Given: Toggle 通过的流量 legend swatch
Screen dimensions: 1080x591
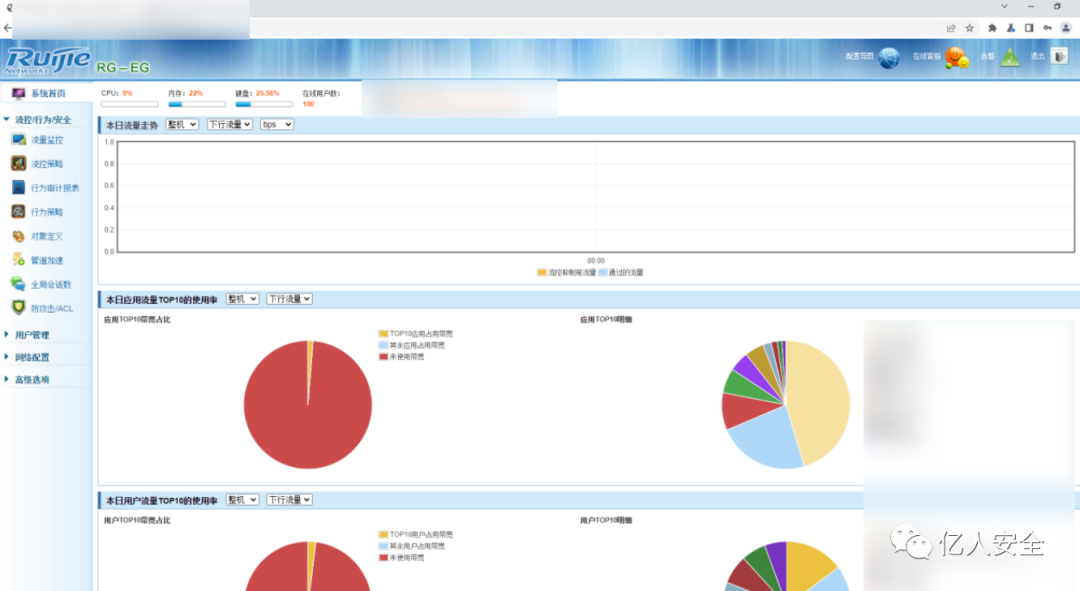Looking at the screenshot, I should 603,272.
